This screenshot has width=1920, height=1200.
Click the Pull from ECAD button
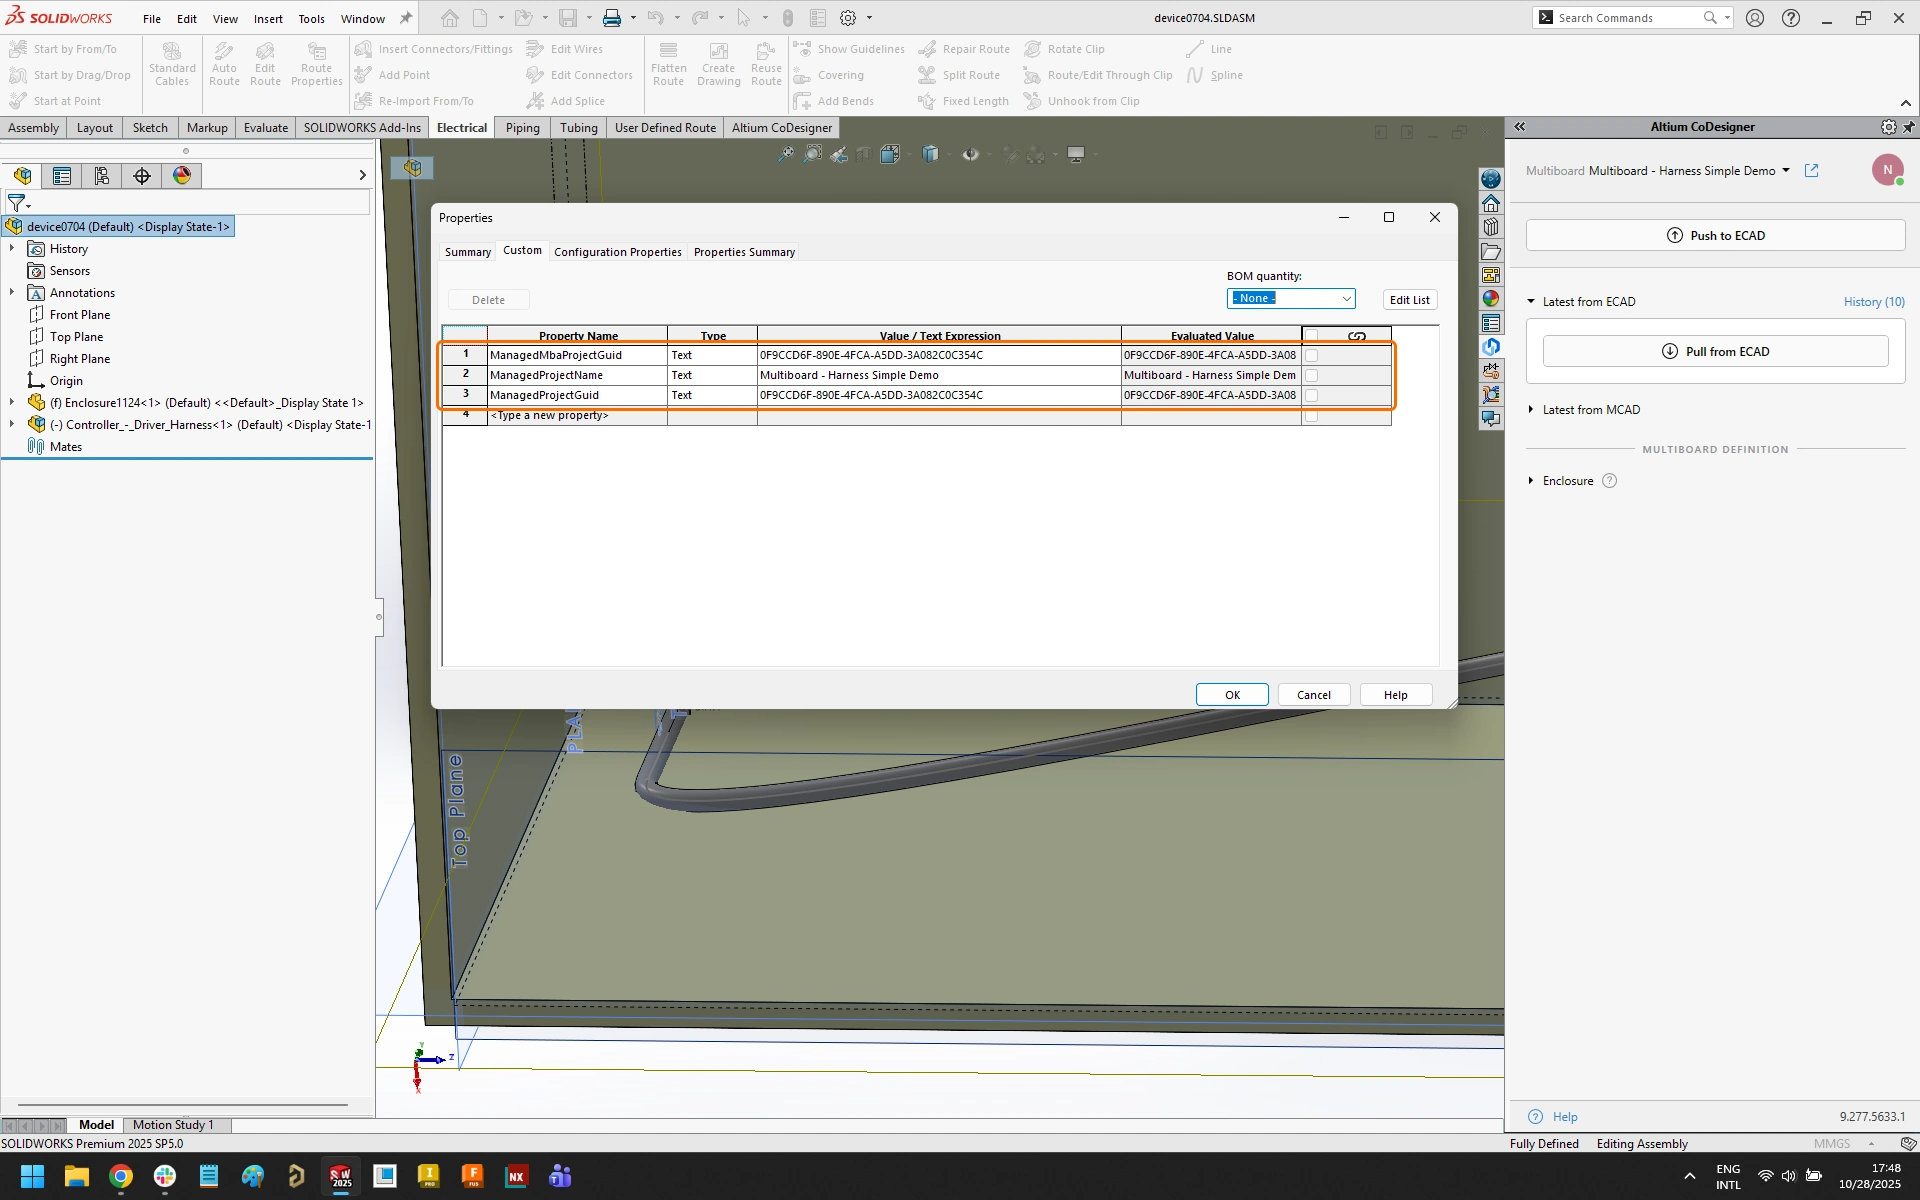pos(1715,352)
